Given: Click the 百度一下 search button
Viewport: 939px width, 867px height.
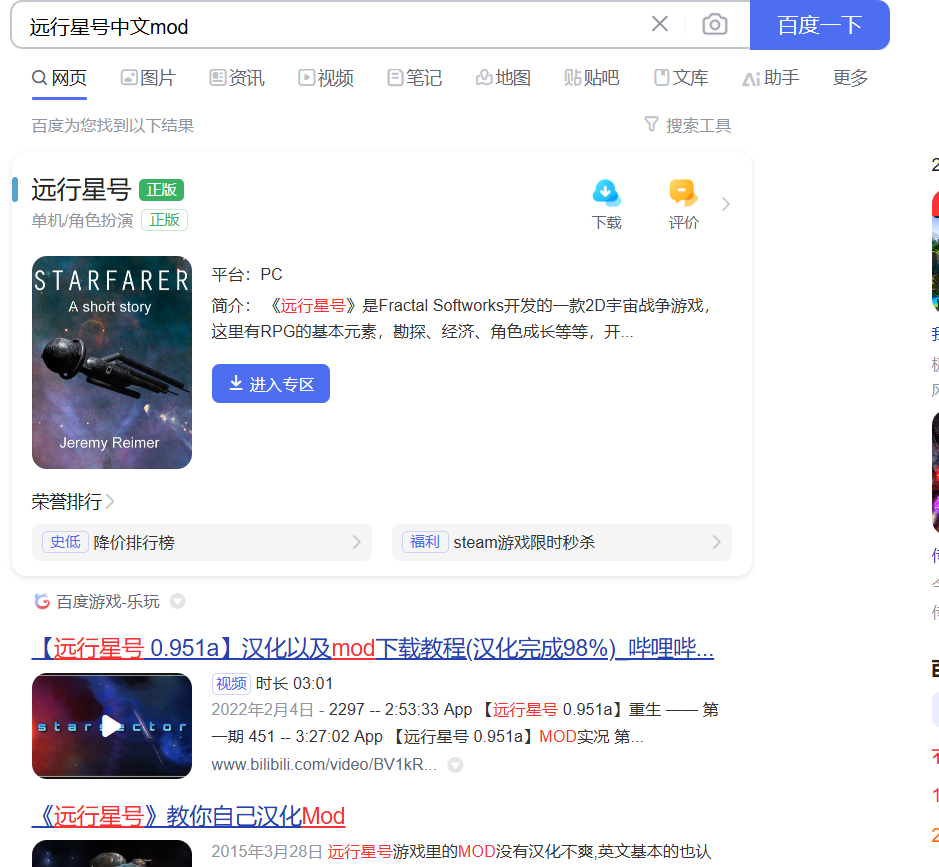Looking at the screenshot, I should (x=820, y=24).
